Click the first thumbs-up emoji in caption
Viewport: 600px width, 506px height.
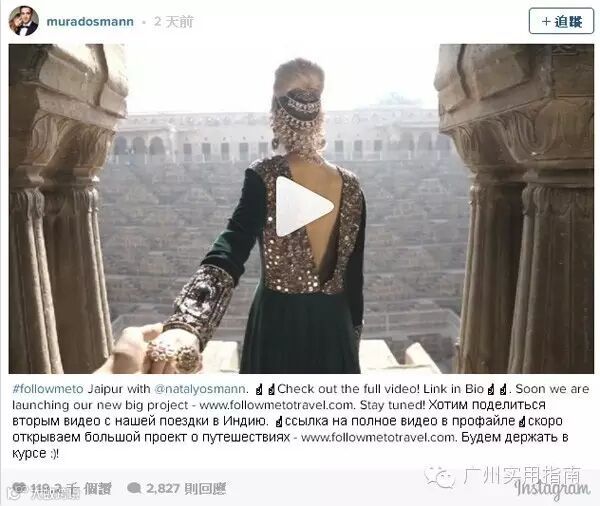pos(259,390)
